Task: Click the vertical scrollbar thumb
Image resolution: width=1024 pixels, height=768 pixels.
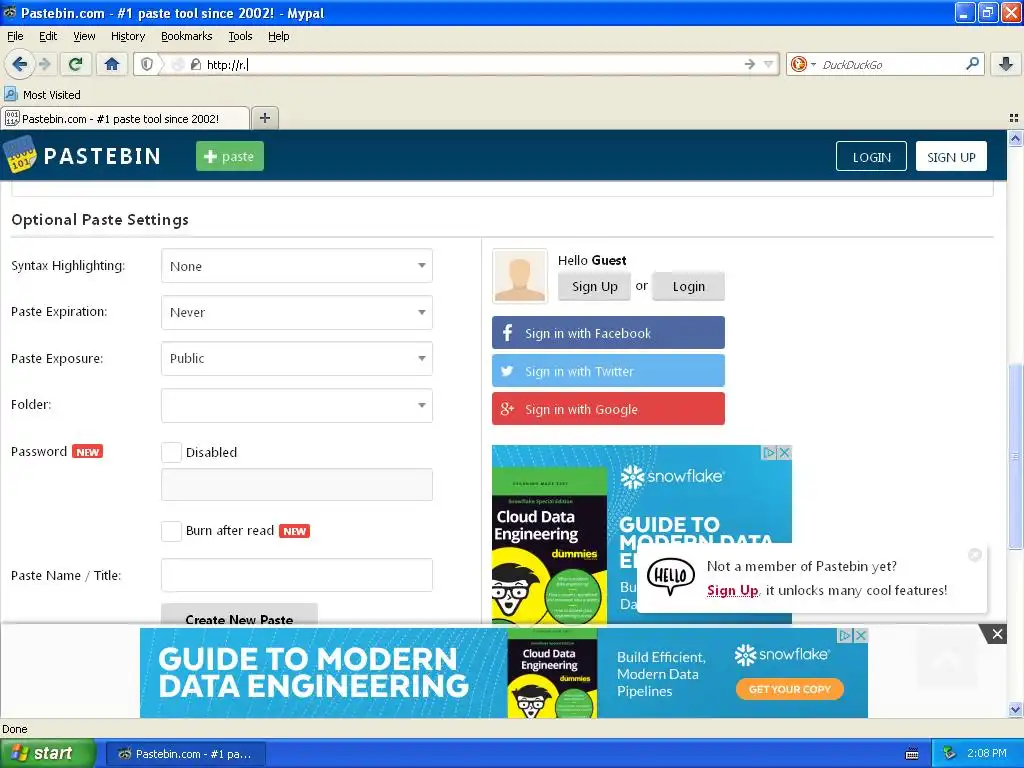Action: point(1015,455)
